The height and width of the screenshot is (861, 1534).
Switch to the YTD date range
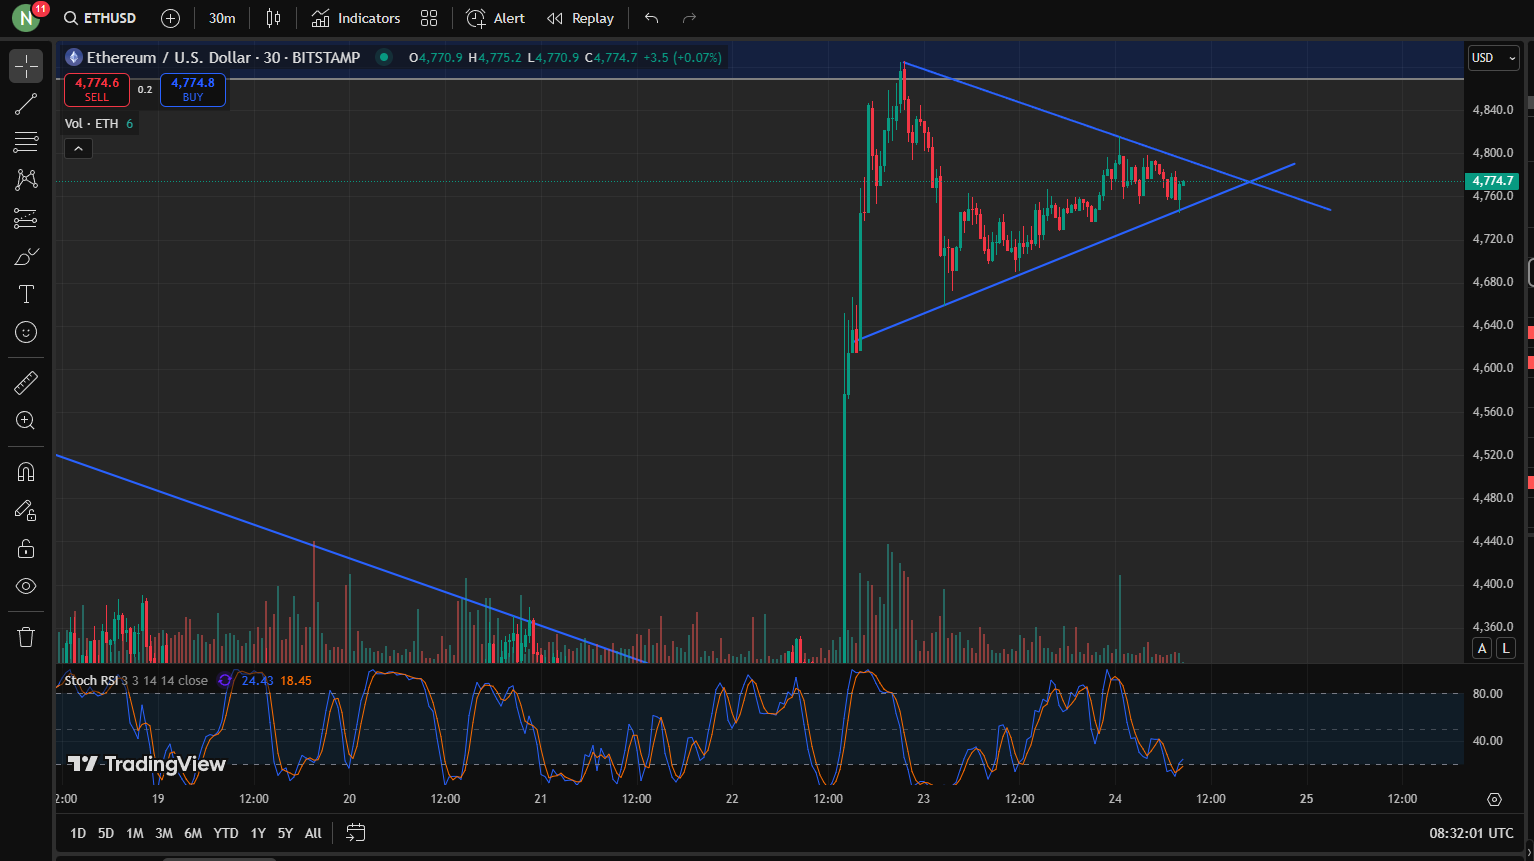pyautogui.click(x=226, y=833)
